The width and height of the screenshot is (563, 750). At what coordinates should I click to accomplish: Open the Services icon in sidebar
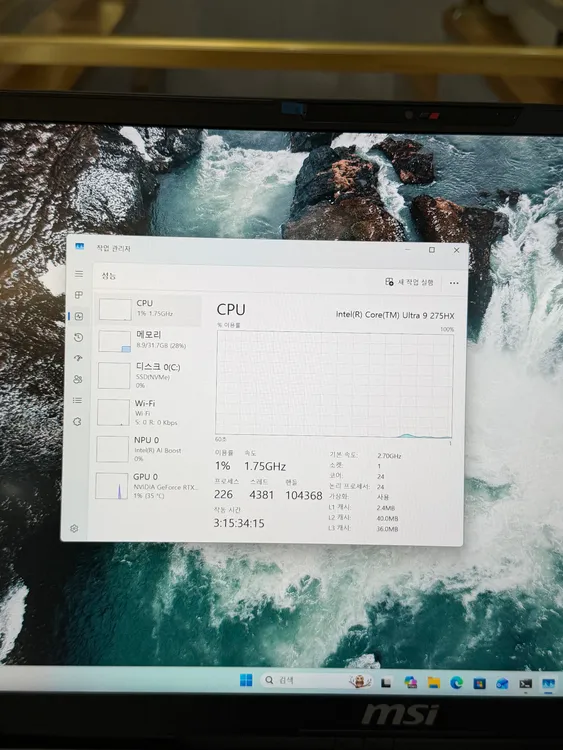[x=77, y=421]
